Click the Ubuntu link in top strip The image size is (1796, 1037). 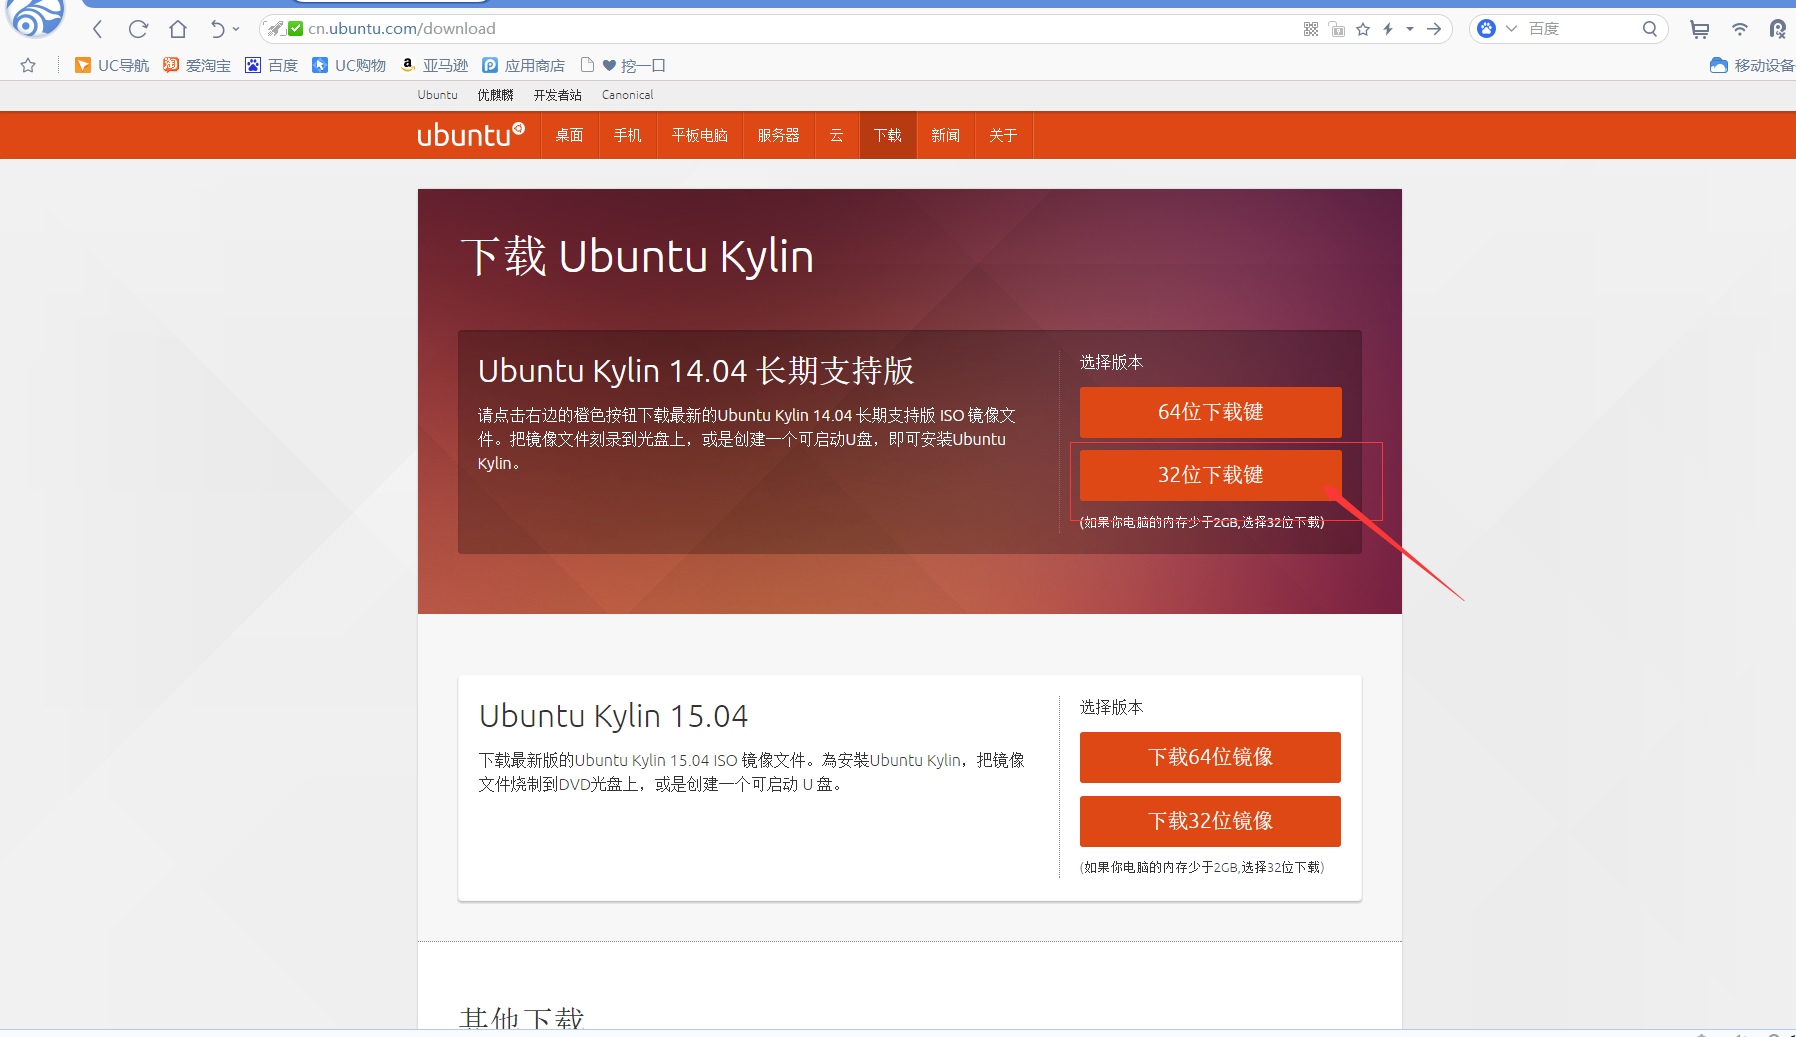[x=438, y=95]
